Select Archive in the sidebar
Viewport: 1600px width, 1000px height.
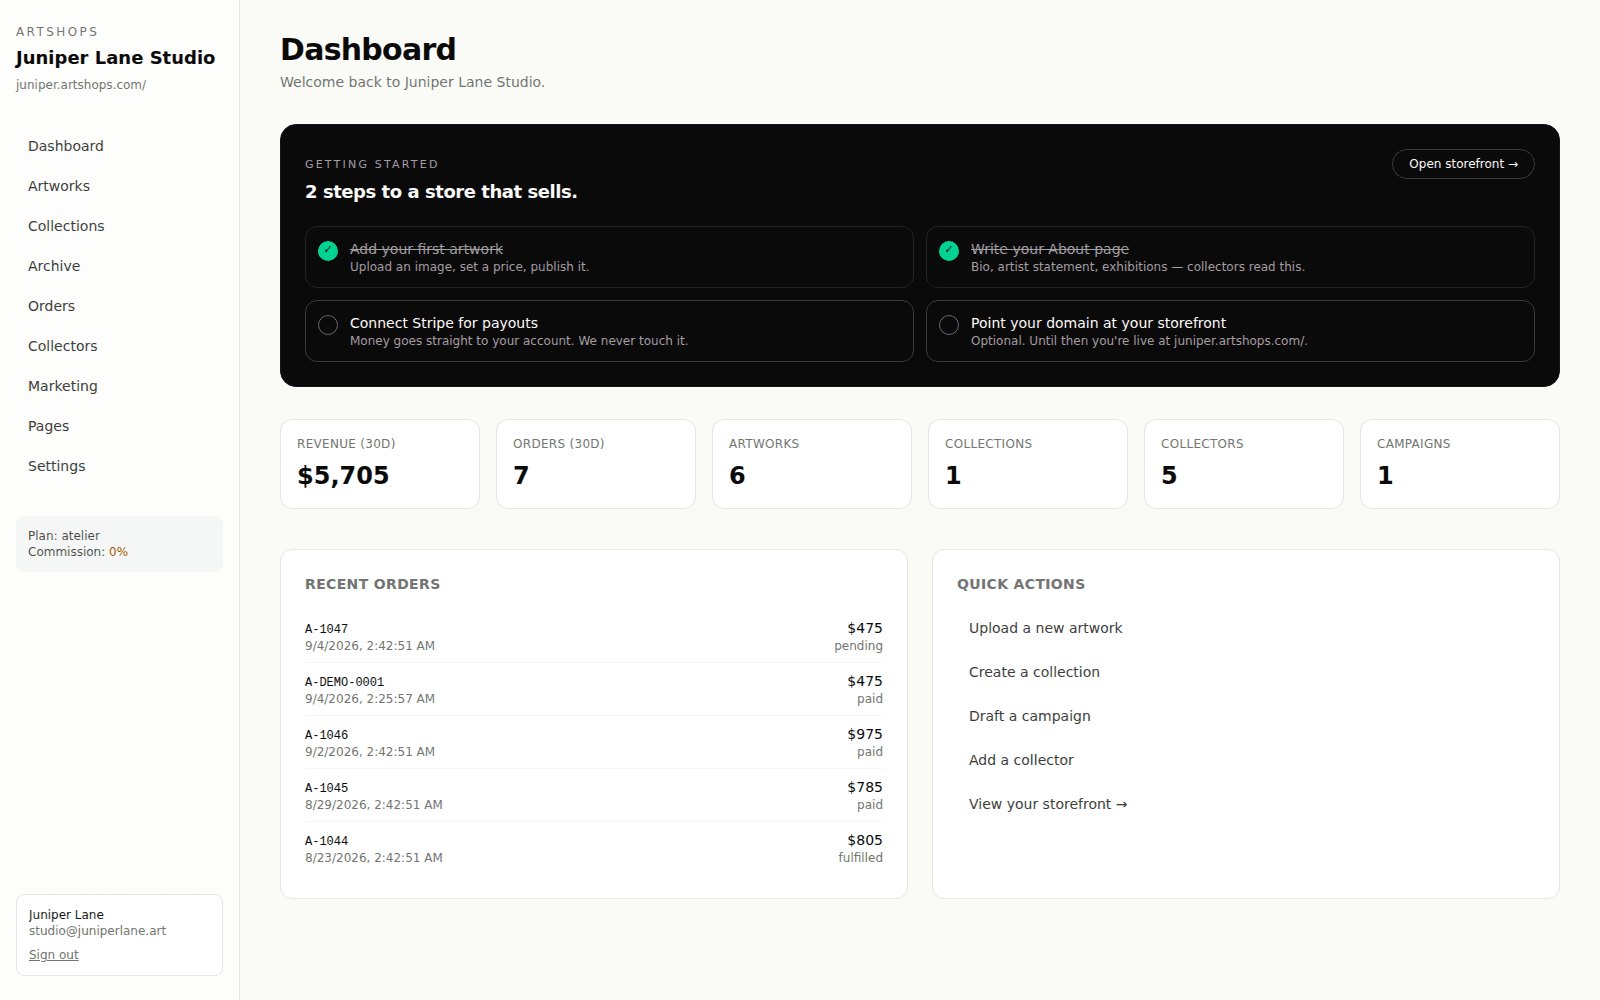pos(119,266)
